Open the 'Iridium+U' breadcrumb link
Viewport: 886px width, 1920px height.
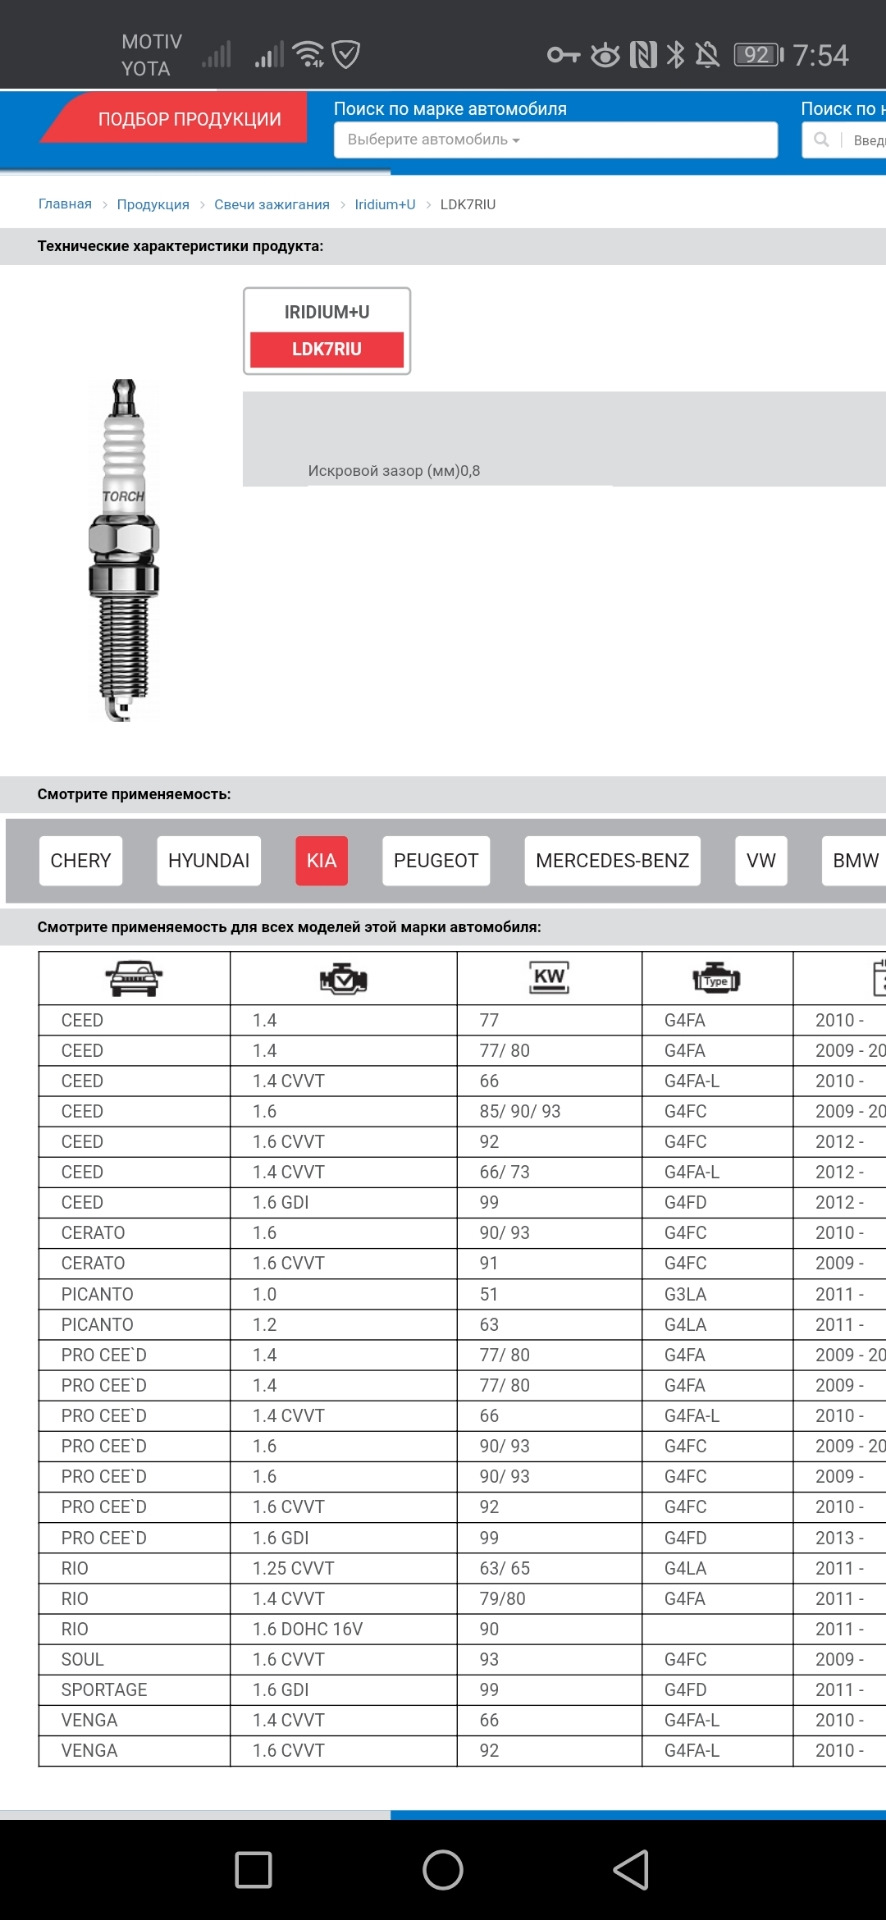[x=385, y=204]
